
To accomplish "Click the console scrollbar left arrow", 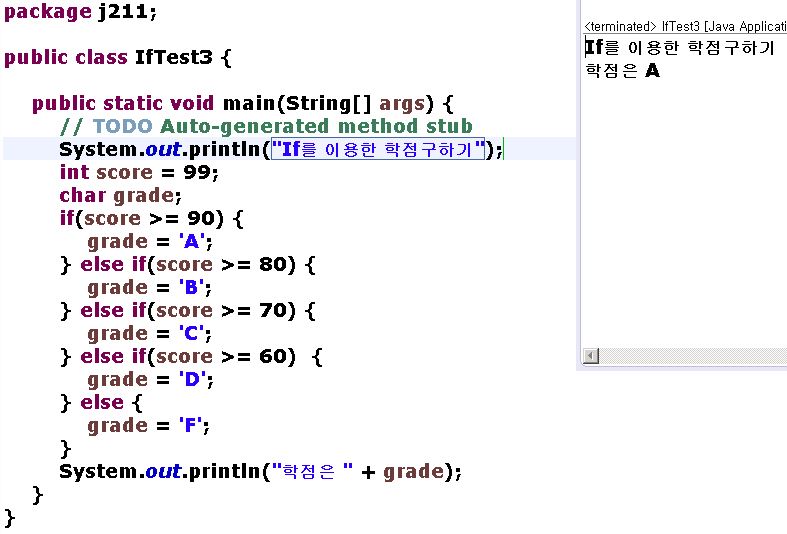I will (x=591, y=356).
